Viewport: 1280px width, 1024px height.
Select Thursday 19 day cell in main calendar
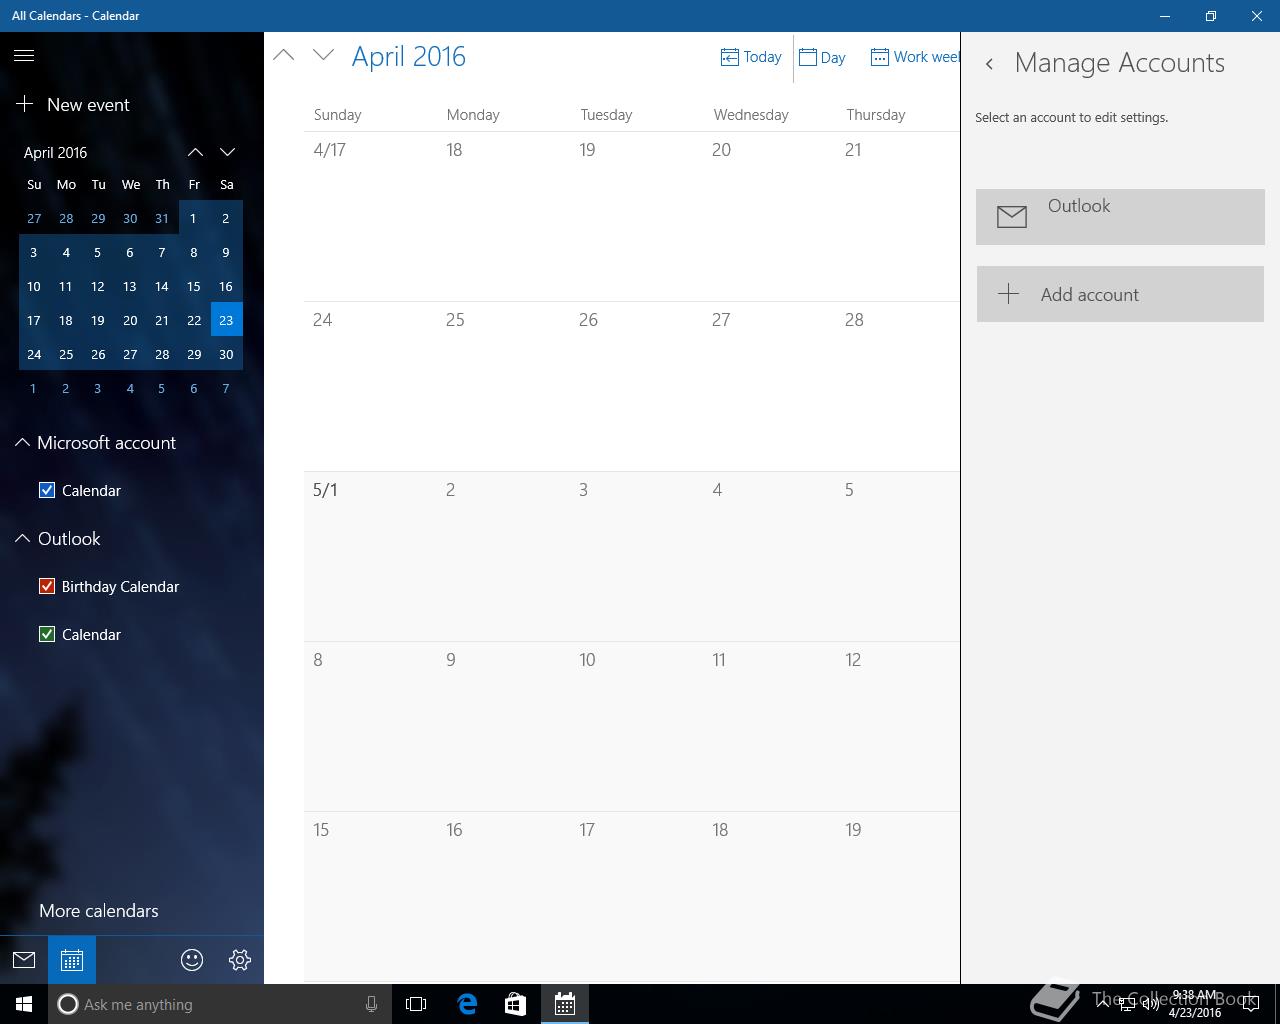(x=898, y=896)
